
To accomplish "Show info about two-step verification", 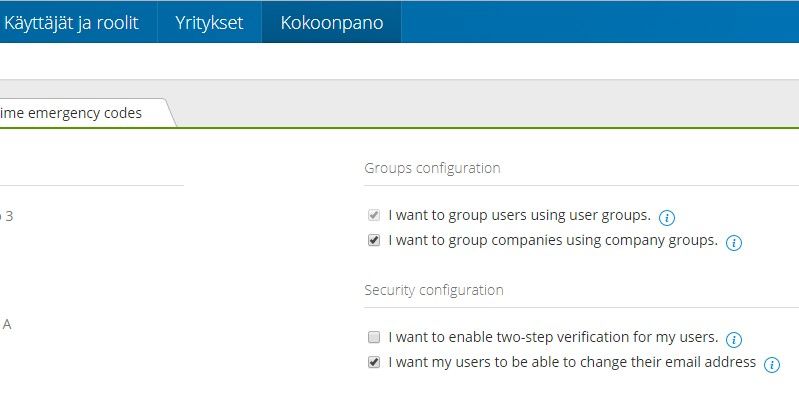I will point(733,339).
